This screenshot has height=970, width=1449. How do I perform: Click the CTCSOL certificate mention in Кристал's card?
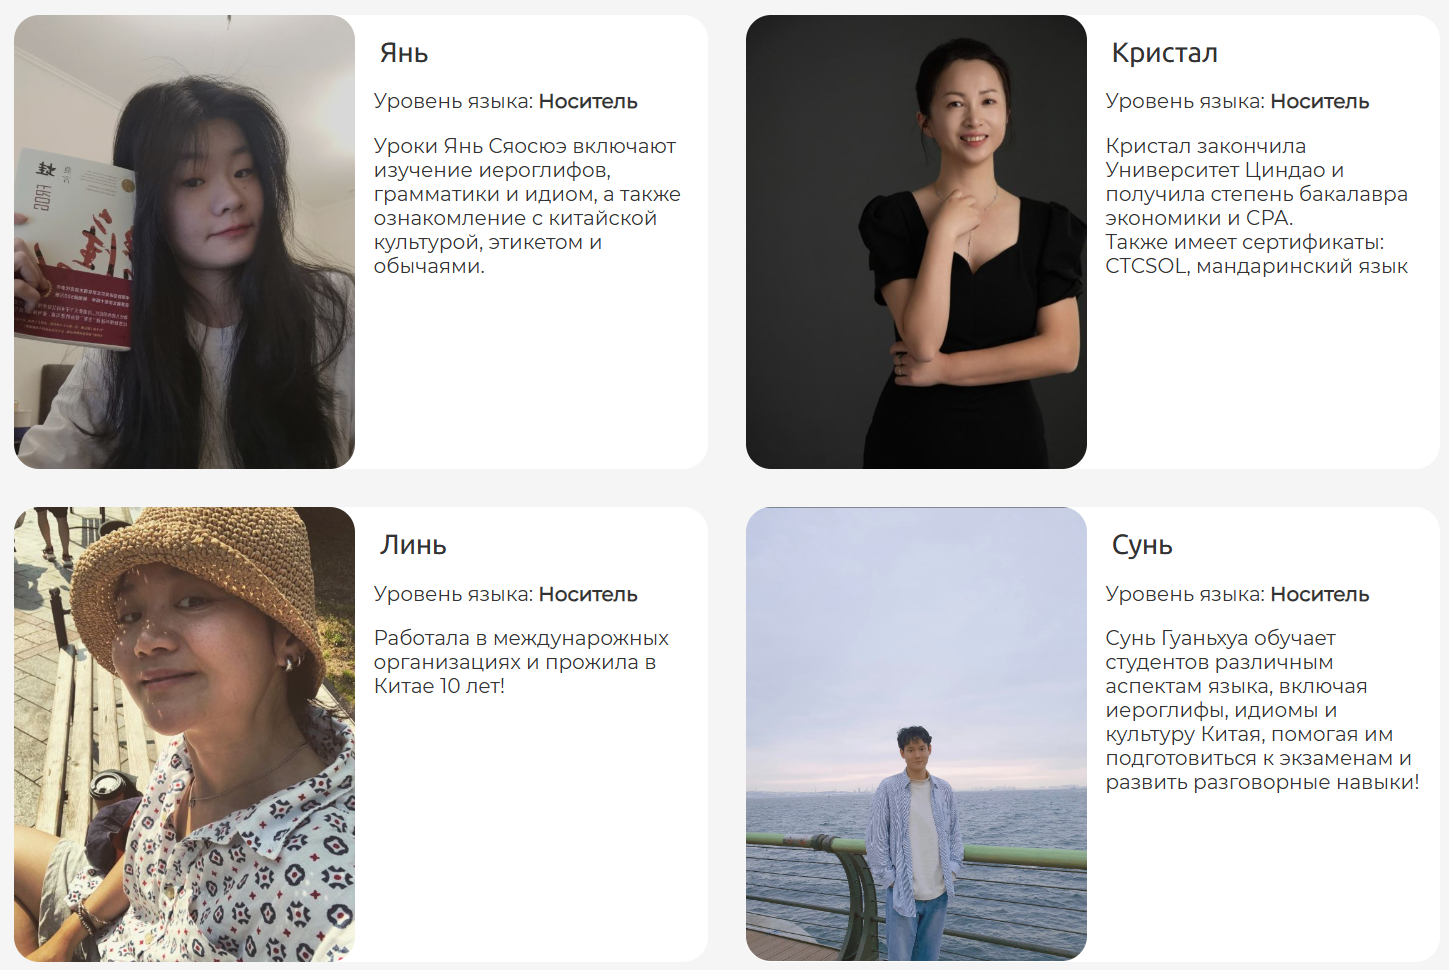pyautogui.click(x=1146, y=266)
